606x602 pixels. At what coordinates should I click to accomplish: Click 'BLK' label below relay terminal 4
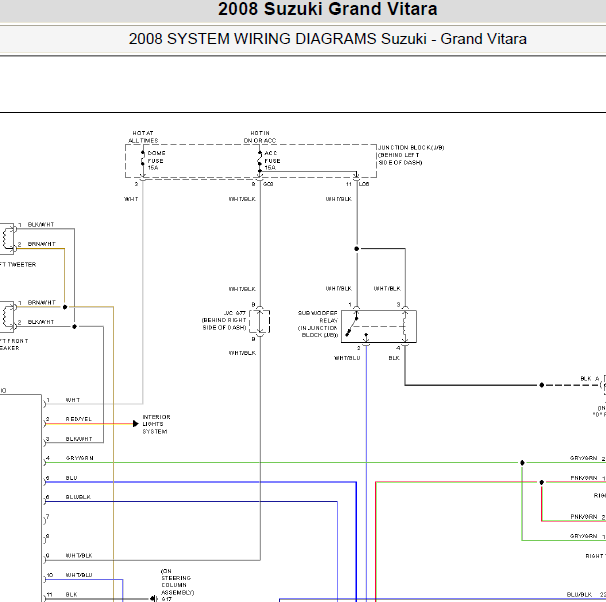[x=394, y=358]
